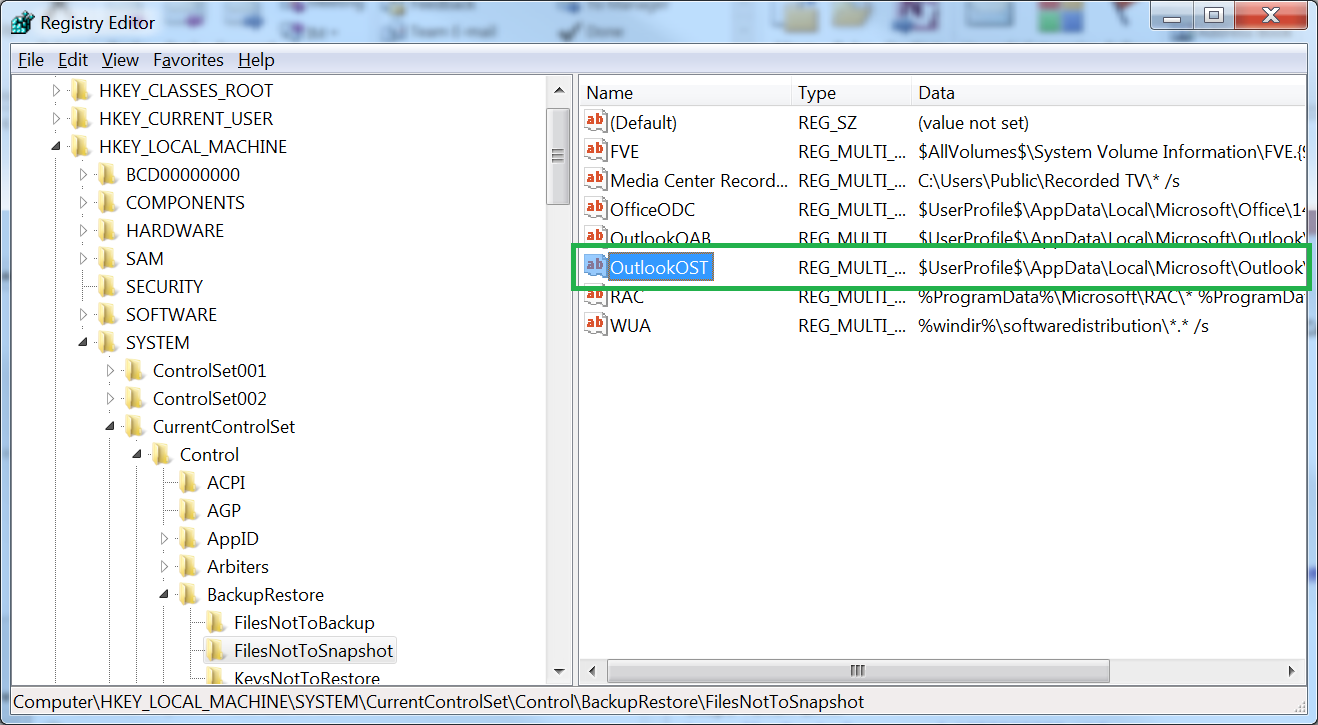Collapse the SYSTEM node arrow
Image resolution: width=1318 pixels, height=725 pixels.
(x=83, y=343)
